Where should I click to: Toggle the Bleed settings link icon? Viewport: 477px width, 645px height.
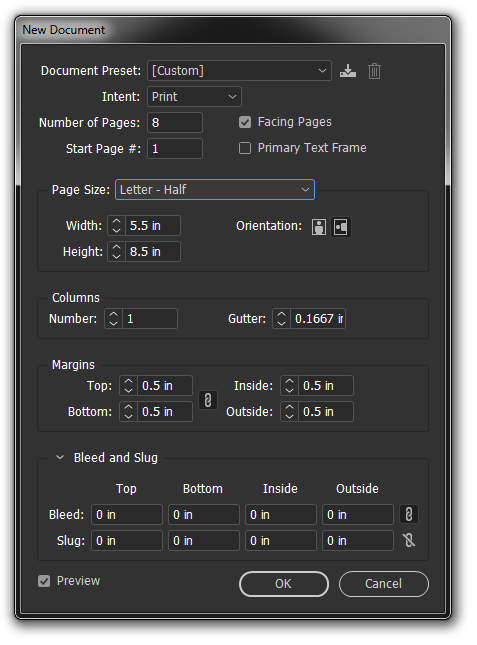pyautogui.click(x=409, y=514)
